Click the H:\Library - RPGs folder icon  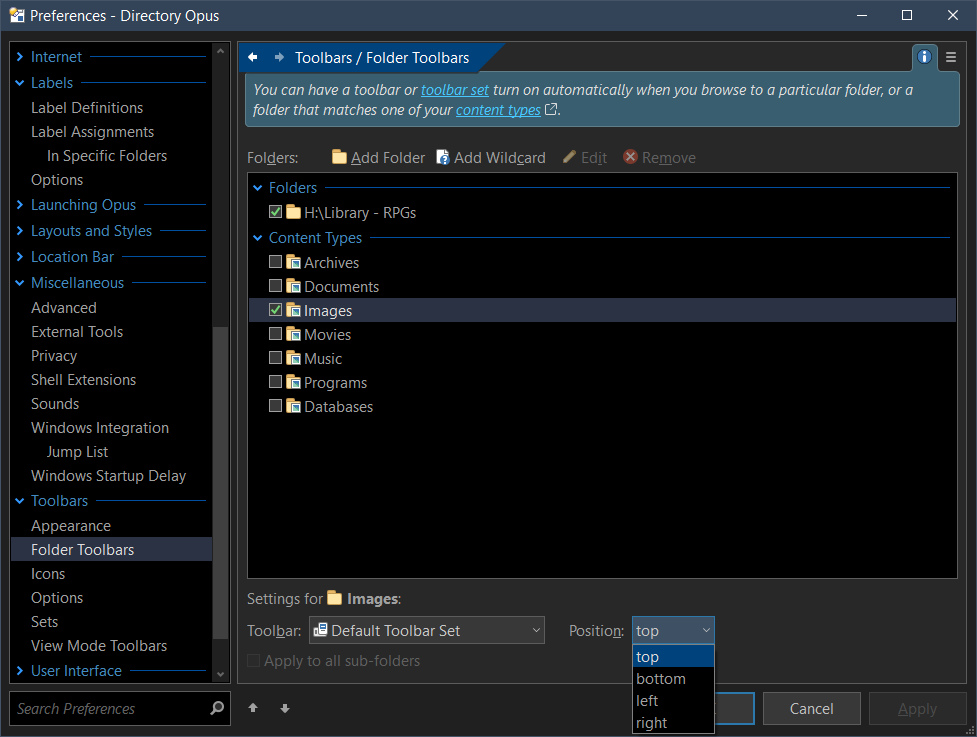[x=293, y=212]
